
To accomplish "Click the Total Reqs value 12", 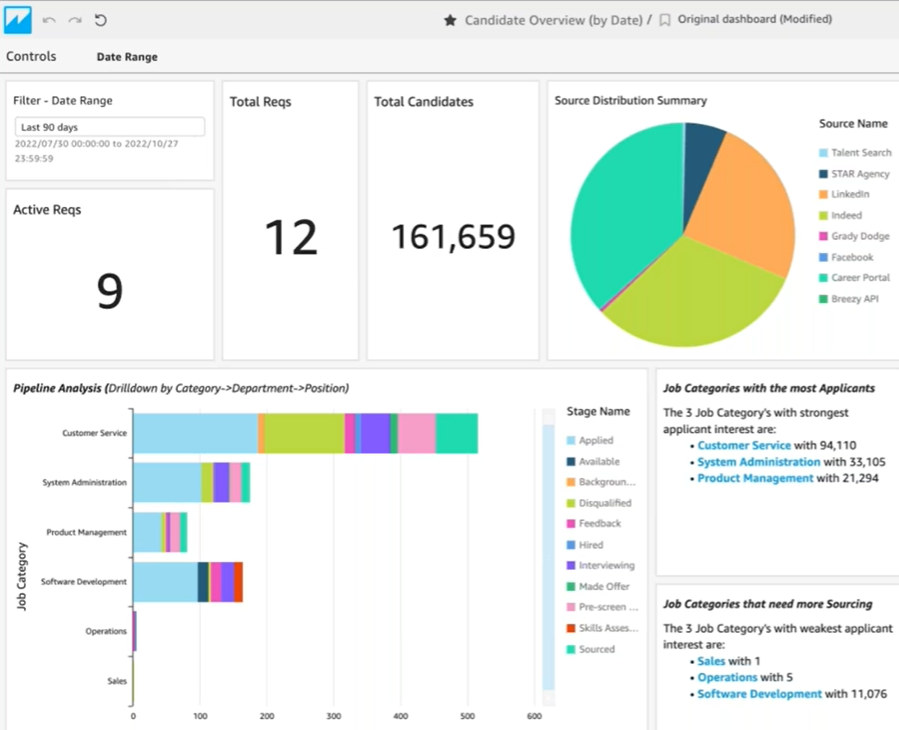I will (x=291, y=237).
